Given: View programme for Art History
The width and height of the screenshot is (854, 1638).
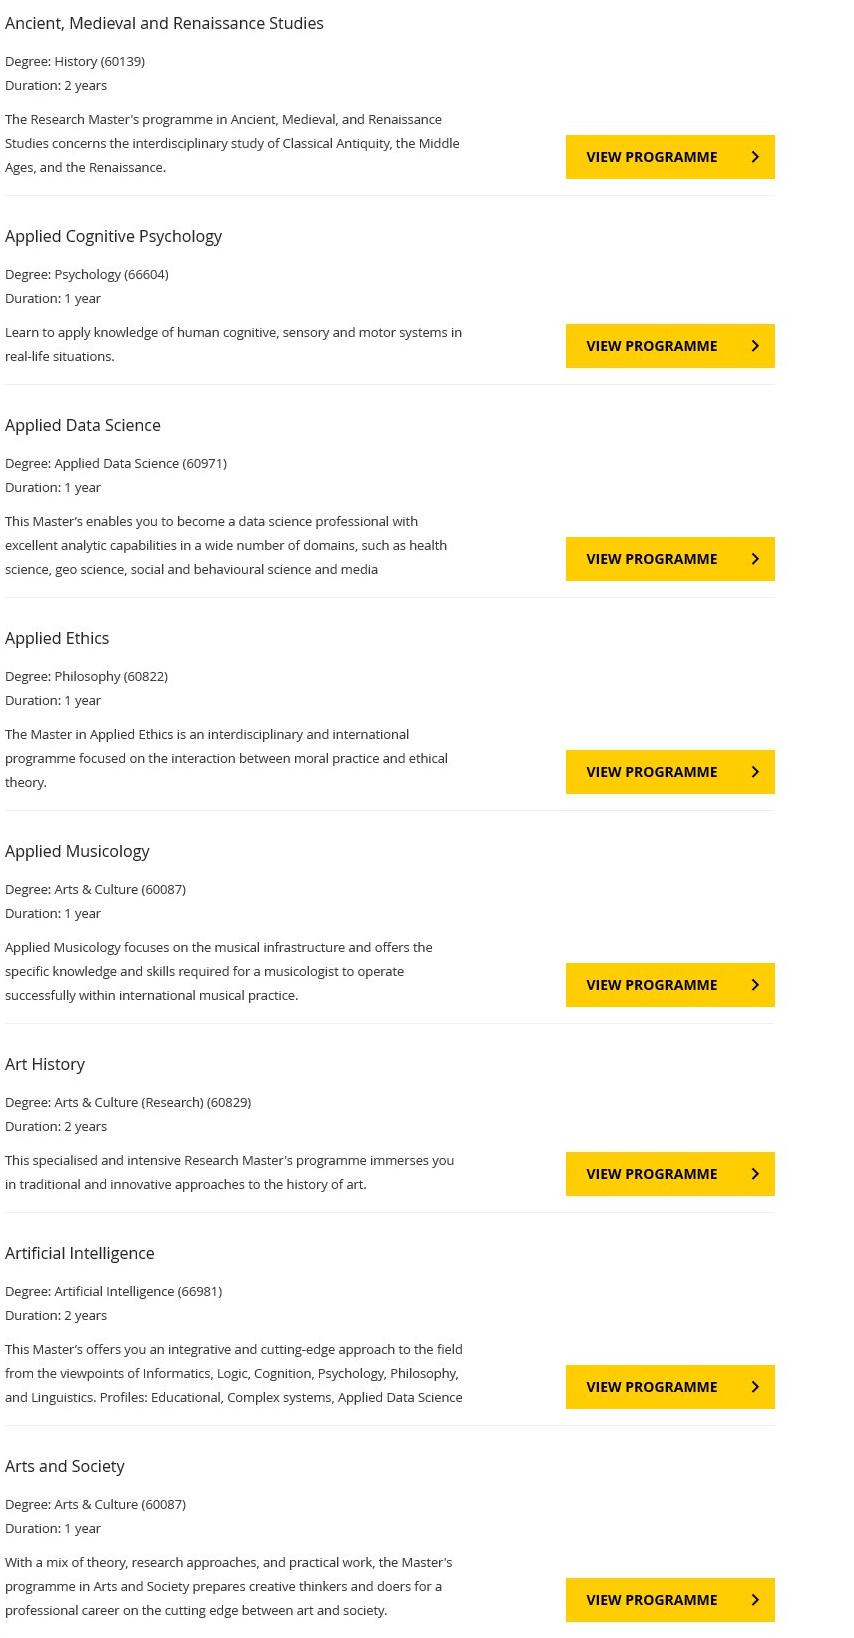Looking at the screenshot, I should (670, 1174).
